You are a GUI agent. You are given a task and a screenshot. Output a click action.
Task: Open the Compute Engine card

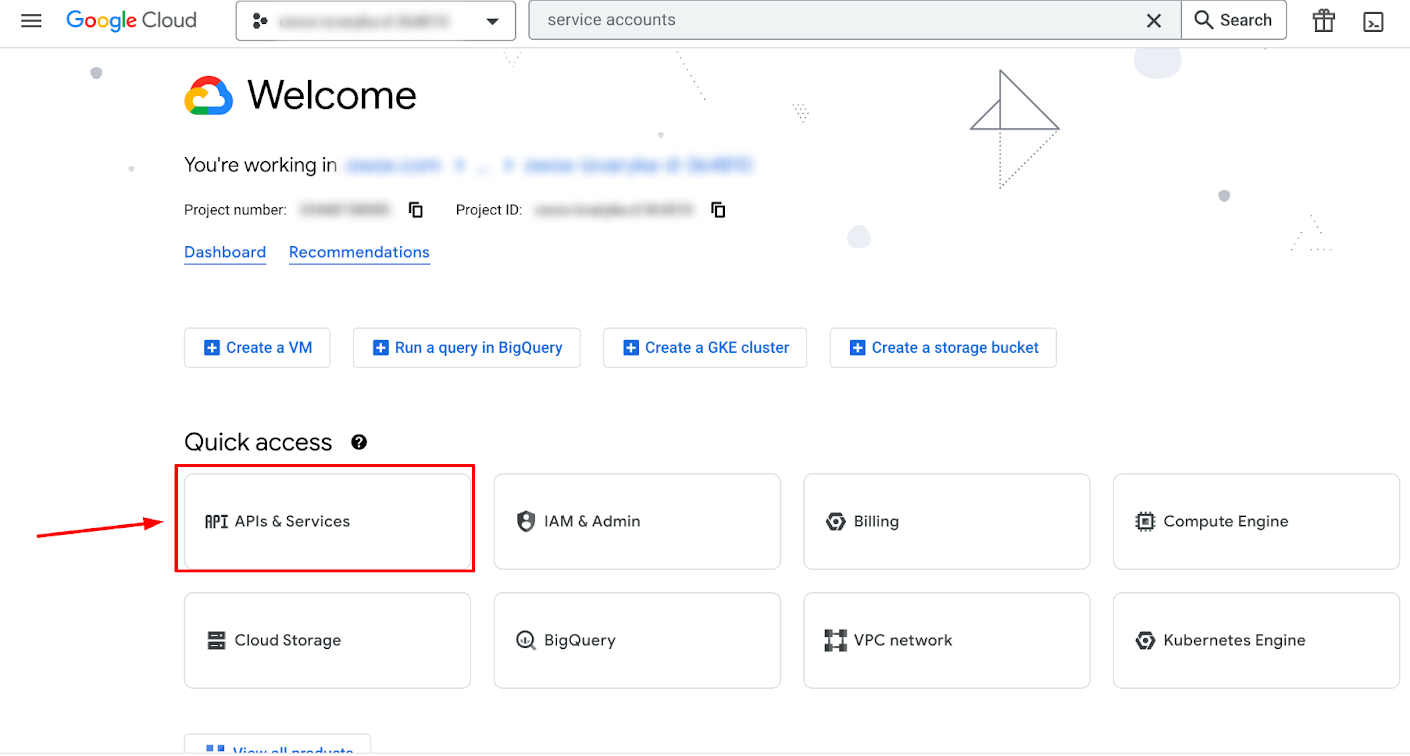click(1256, 521)
